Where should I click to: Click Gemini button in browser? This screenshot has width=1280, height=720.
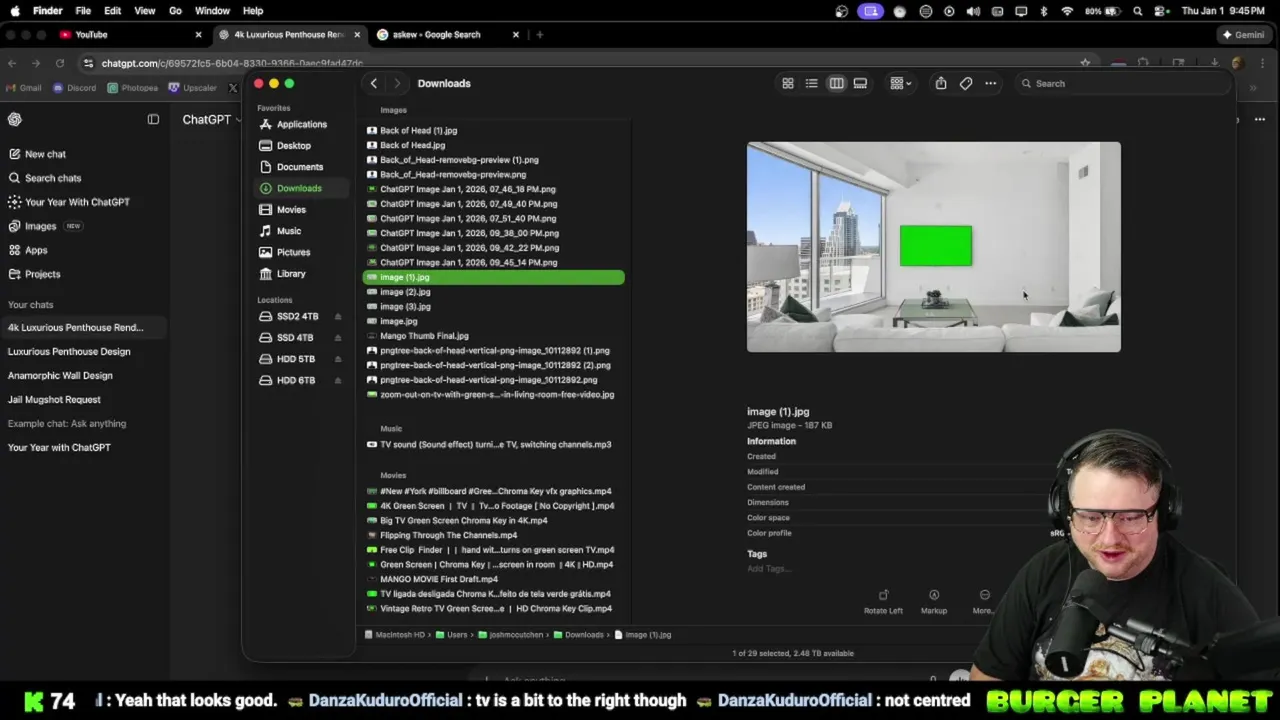[x=1243, y=35]
